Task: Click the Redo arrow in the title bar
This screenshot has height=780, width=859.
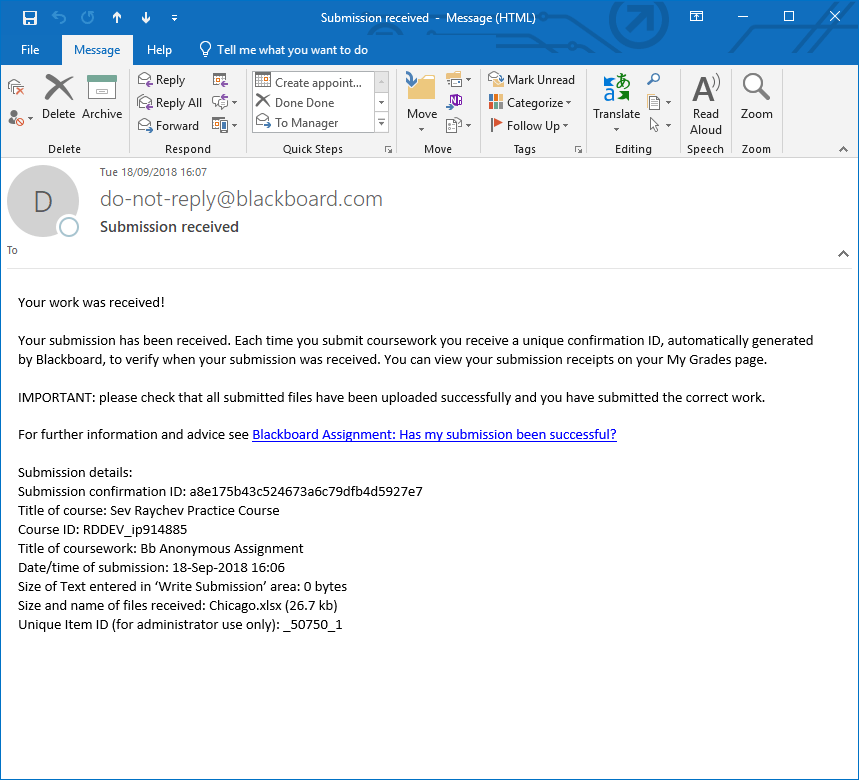Action: click(x=88, y=18)
